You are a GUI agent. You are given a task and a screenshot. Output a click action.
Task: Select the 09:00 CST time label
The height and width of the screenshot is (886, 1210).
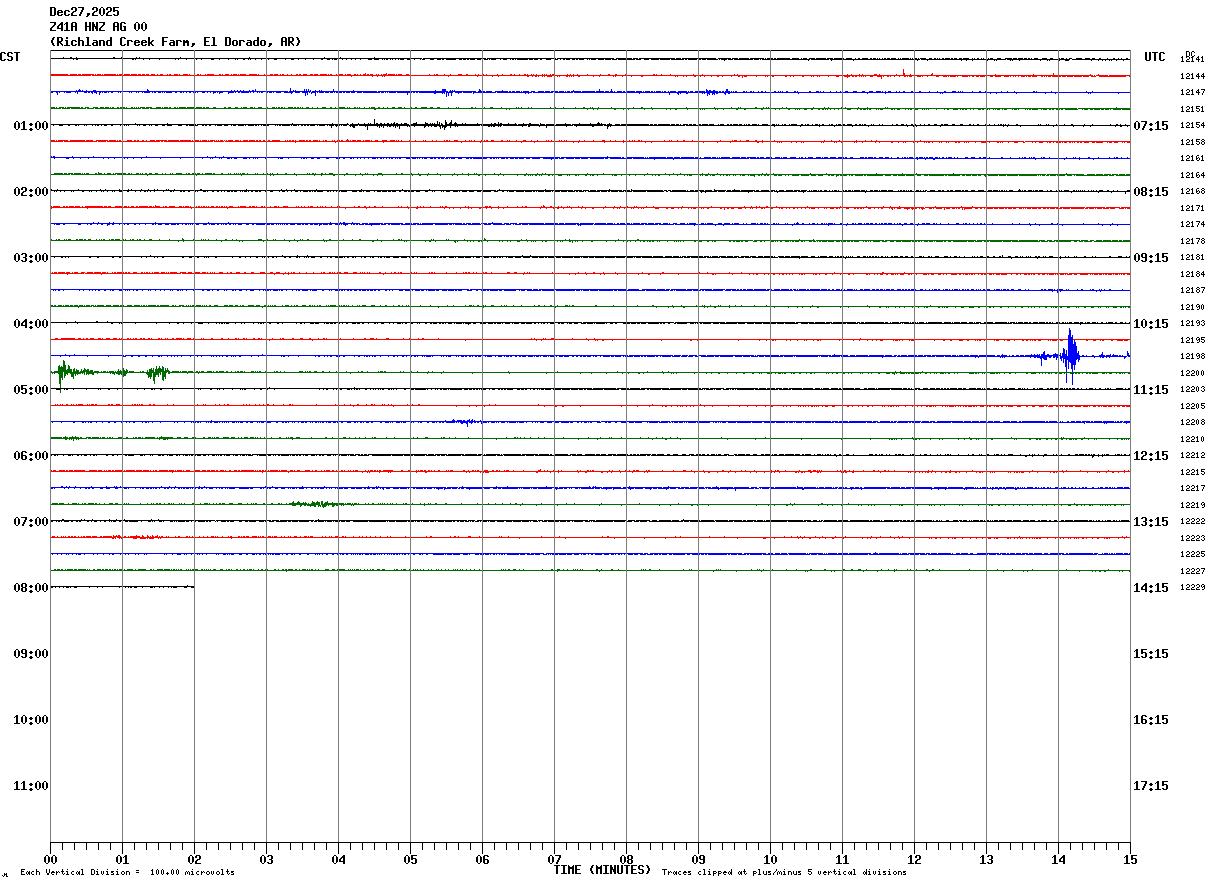(x=31, y=654)
